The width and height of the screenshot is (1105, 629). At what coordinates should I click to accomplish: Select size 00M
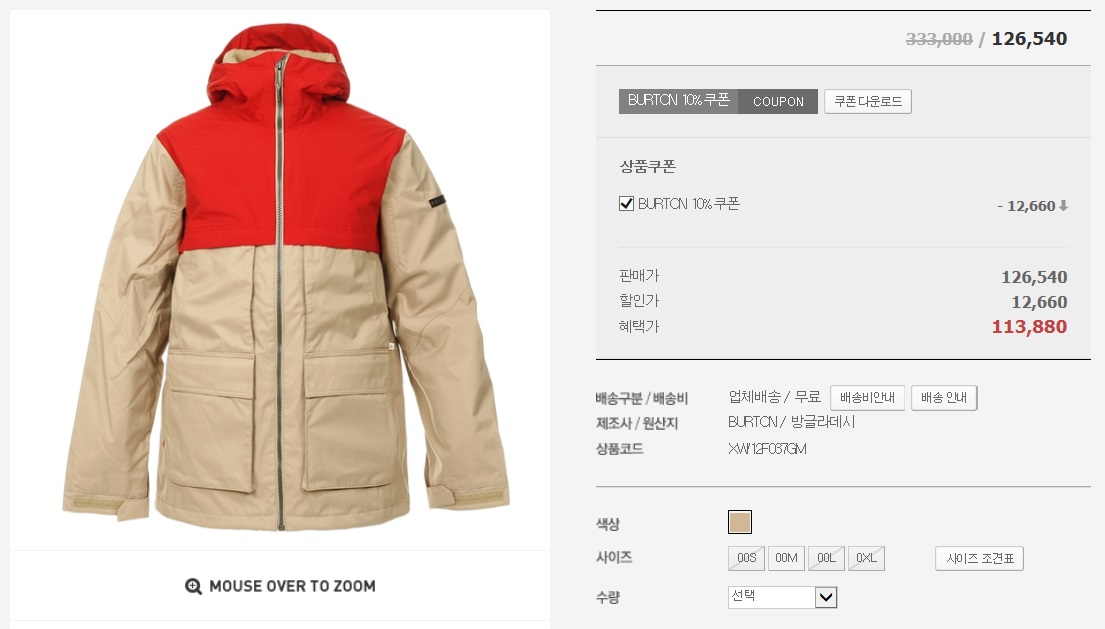pyautogui.click(x=786, y=559)
